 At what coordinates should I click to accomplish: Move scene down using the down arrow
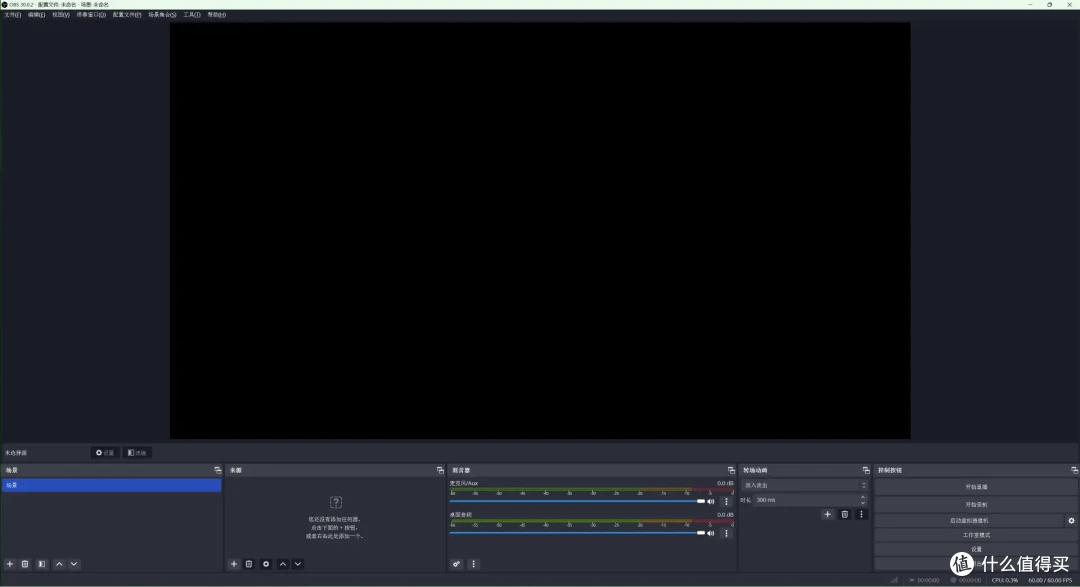(x=74, y=564)
